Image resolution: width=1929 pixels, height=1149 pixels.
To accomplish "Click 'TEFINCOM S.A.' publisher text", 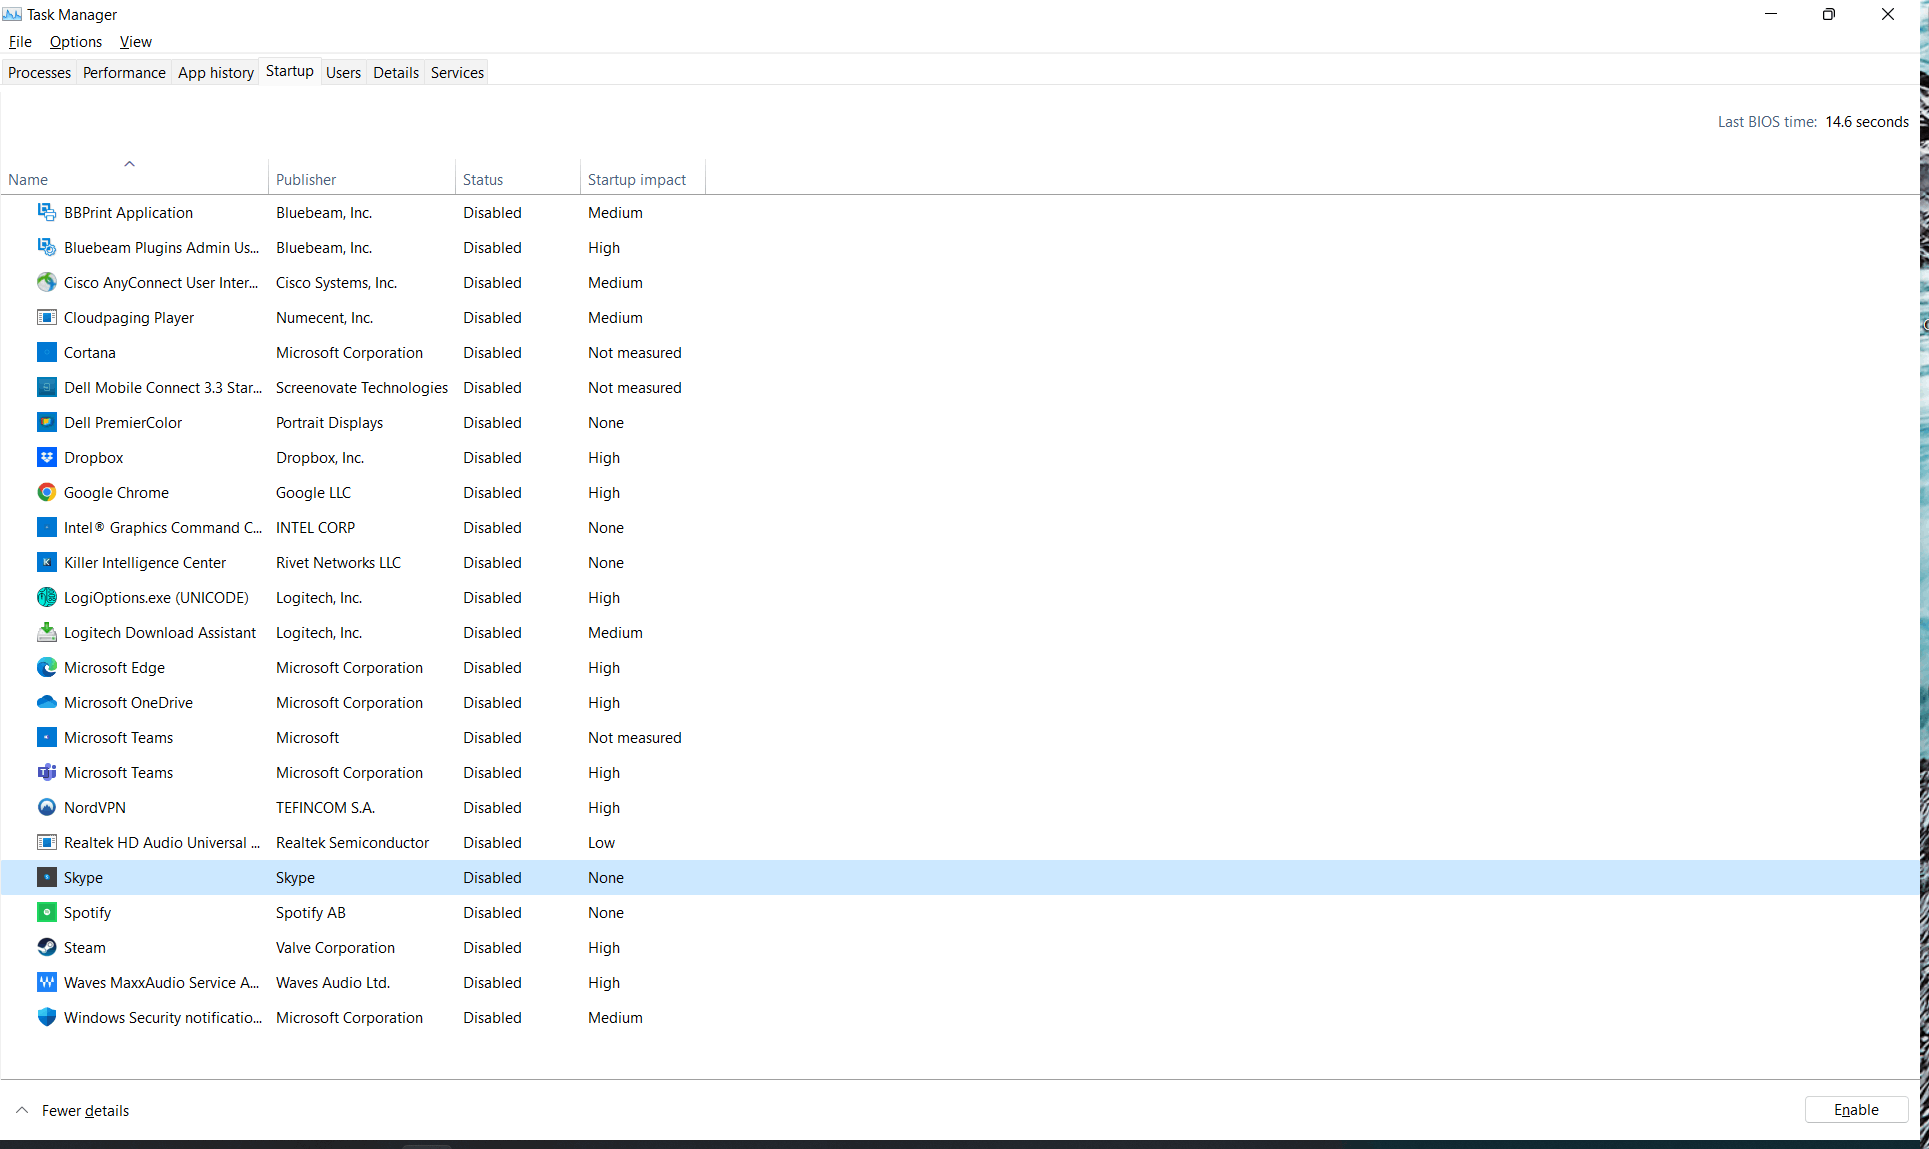I will coord(325,807).
